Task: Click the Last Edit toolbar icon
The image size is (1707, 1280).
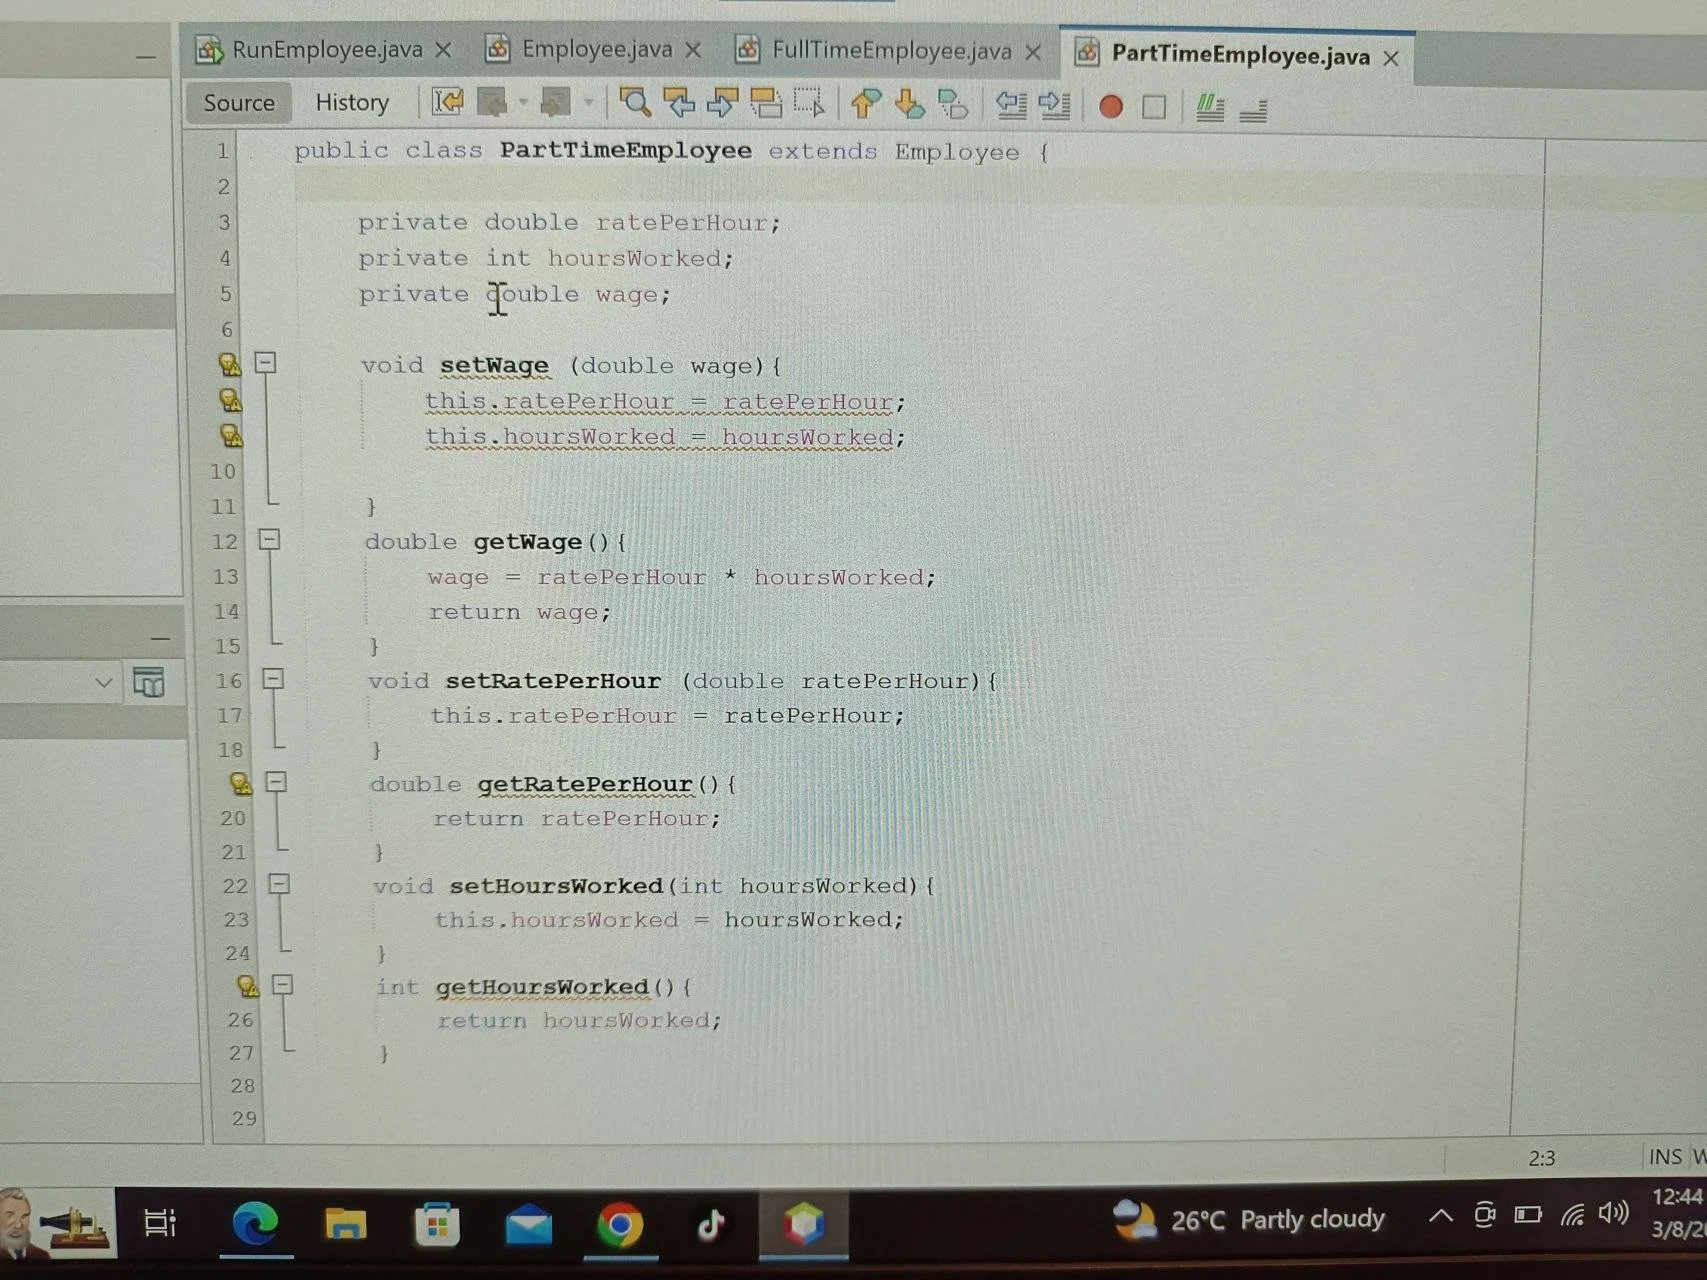Action: [x=448, y=102]
